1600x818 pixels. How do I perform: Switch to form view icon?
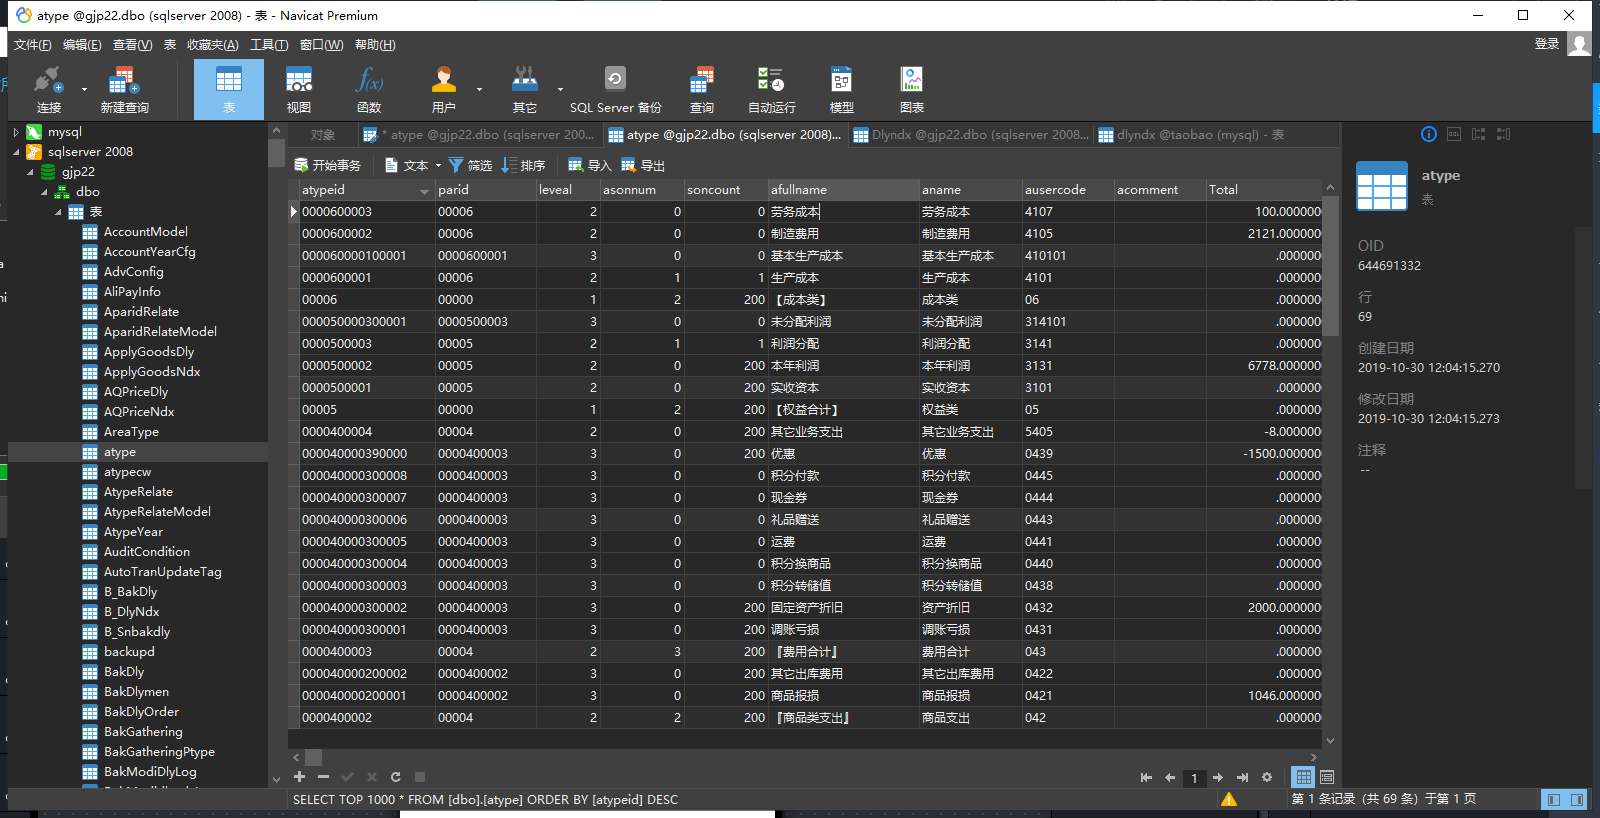click(1327, 777)
